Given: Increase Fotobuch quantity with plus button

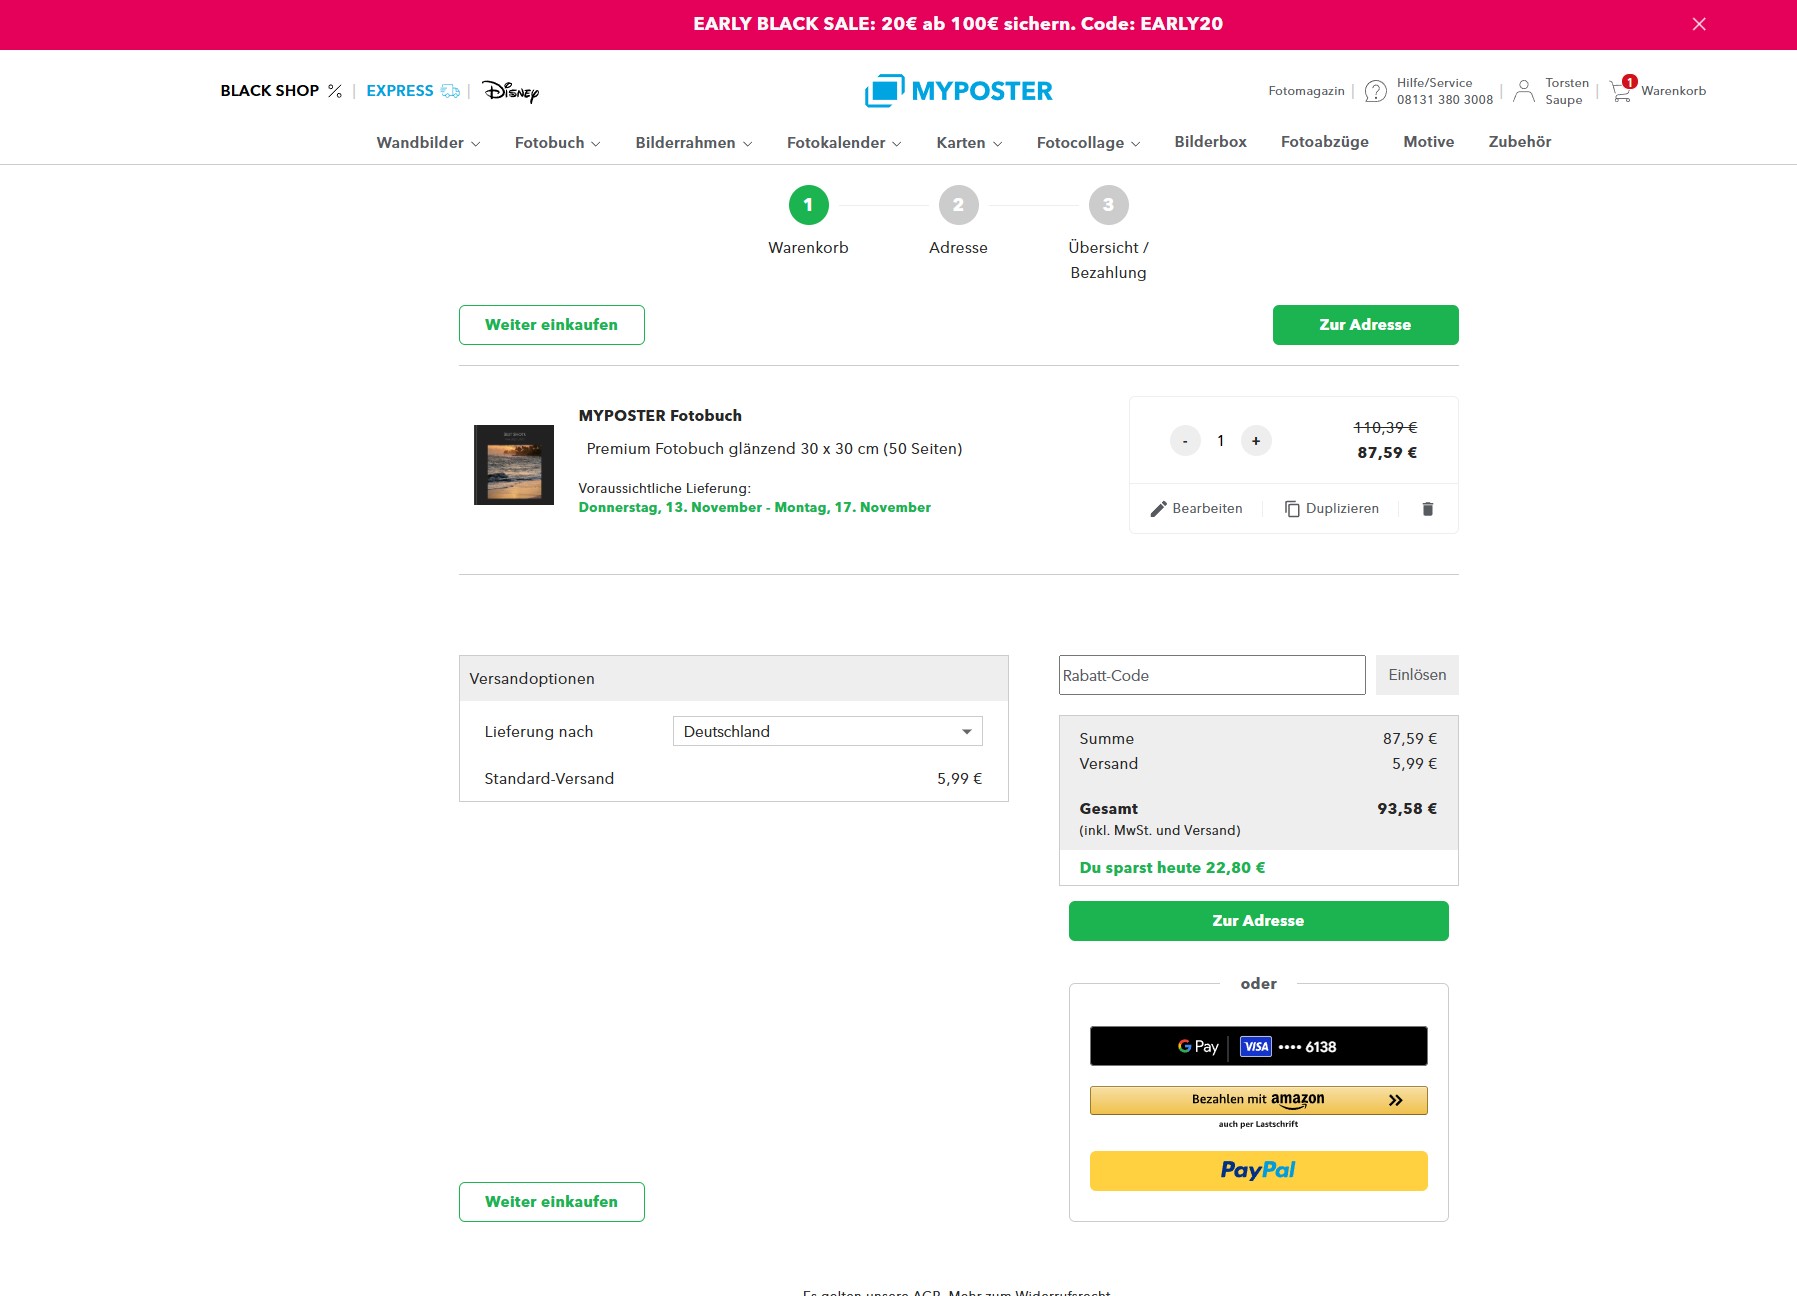Looking at the screenshot, I should (x=1256, y=441).
